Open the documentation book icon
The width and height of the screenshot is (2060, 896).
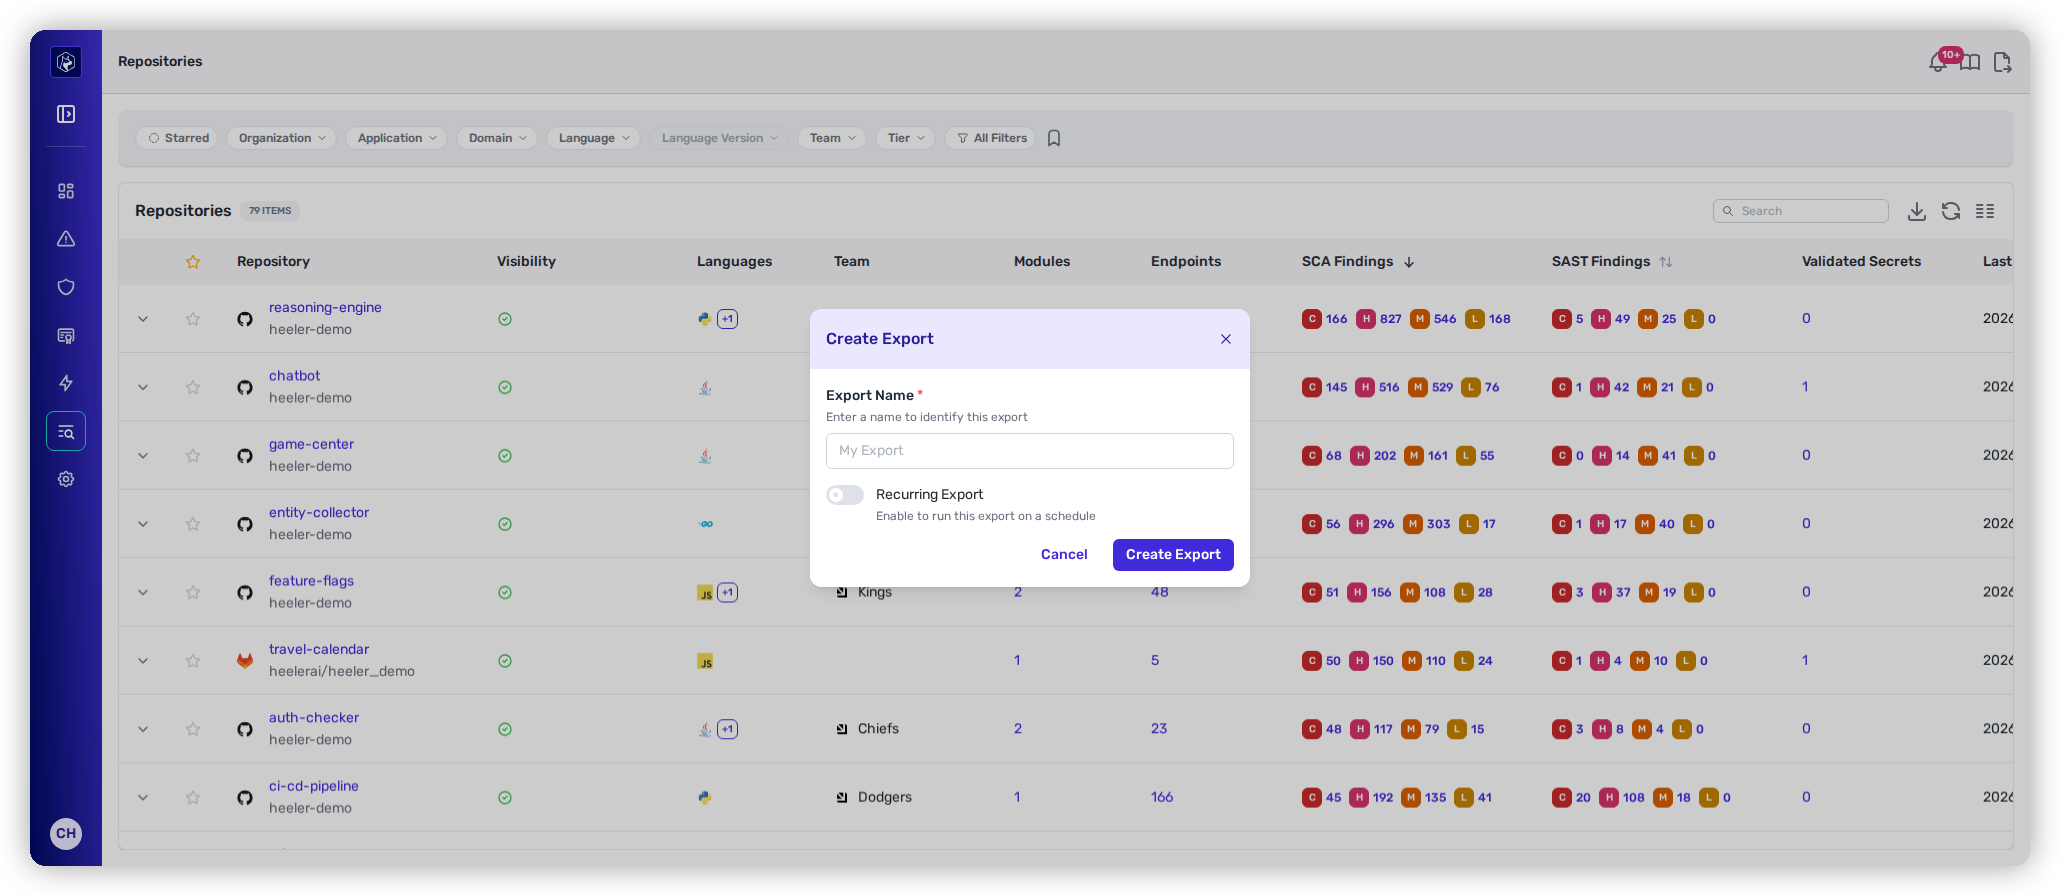(1970, 63)
